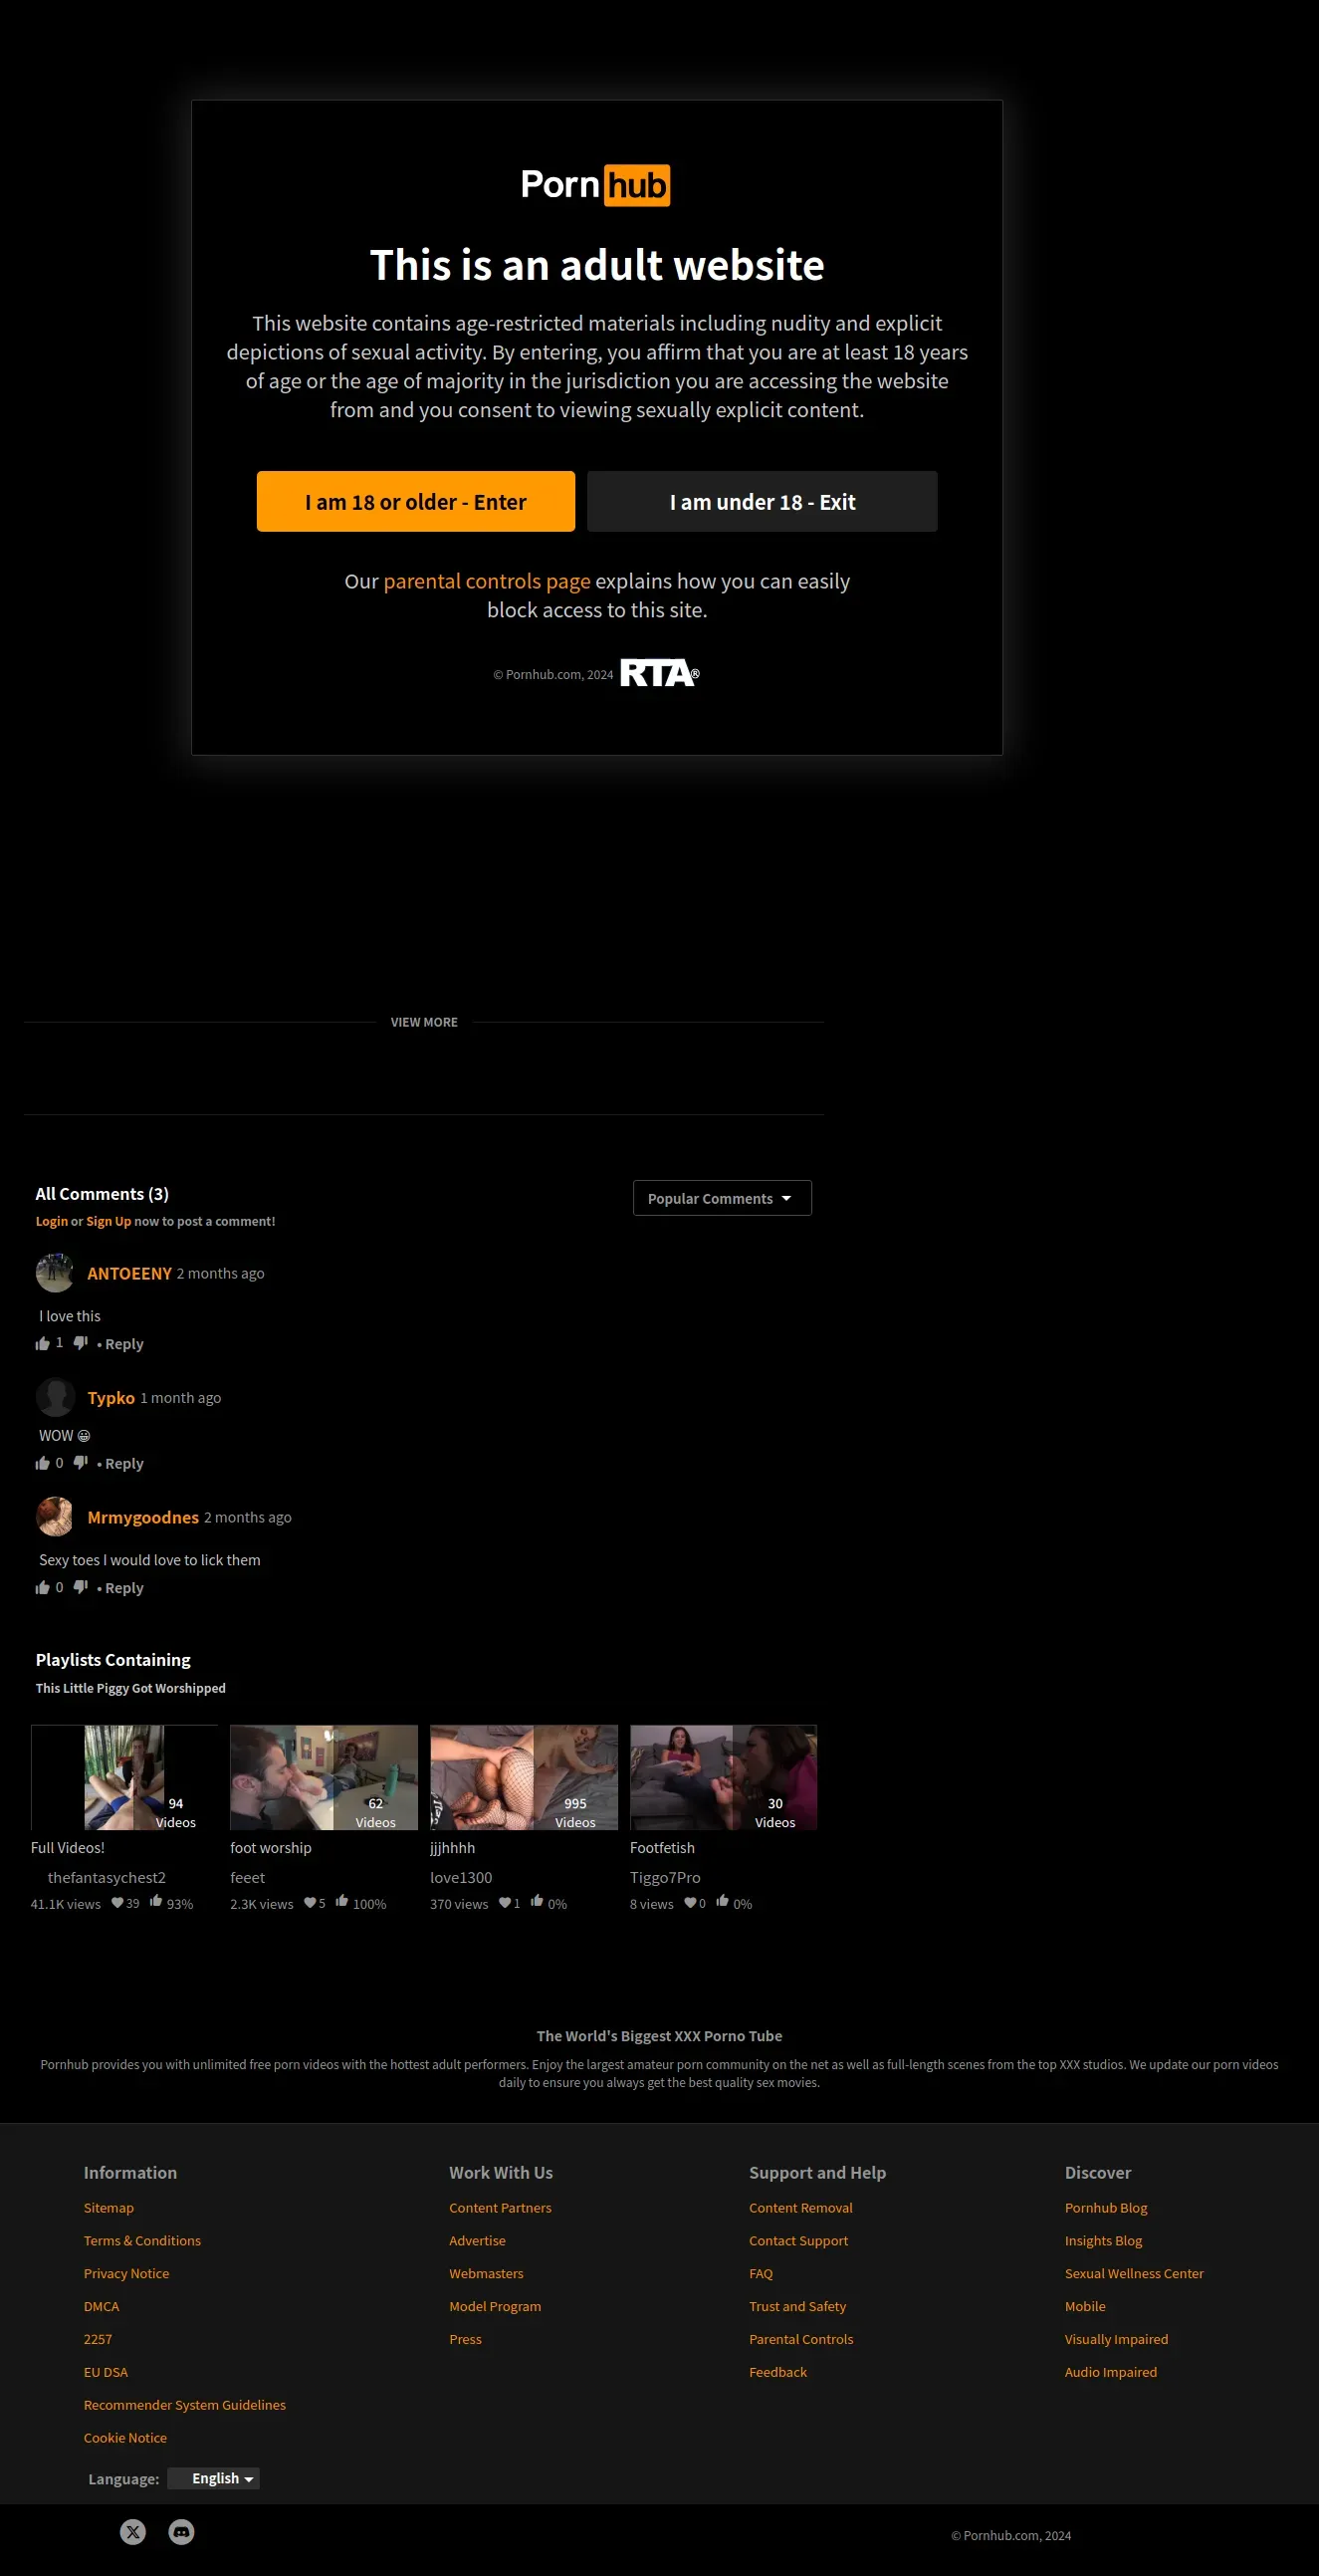Viewport: 1319px width, 2576px height.
Task: Open the Cookie Notice footer link
Action: pyautogui.click(x=125, y=2438)
